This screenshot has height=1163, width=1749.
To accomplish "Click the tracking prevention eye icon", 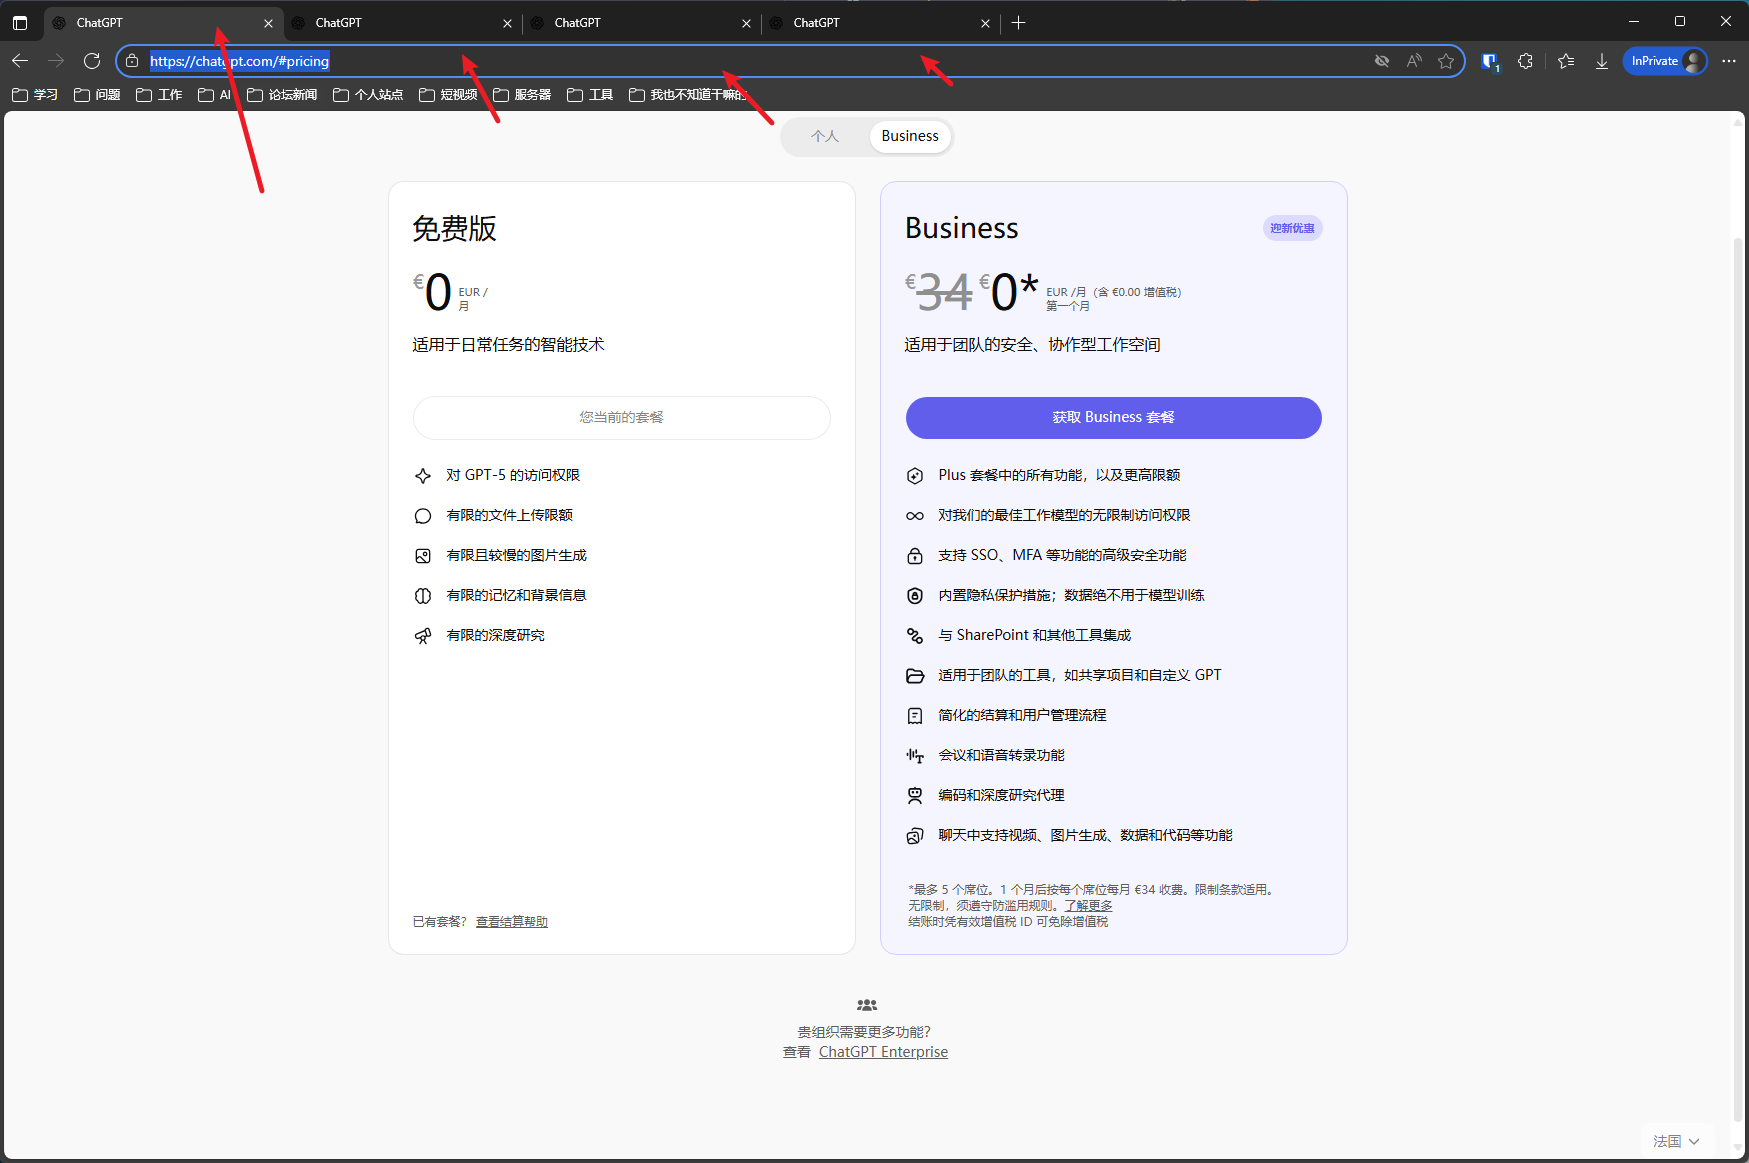I will pos(1382,62).
